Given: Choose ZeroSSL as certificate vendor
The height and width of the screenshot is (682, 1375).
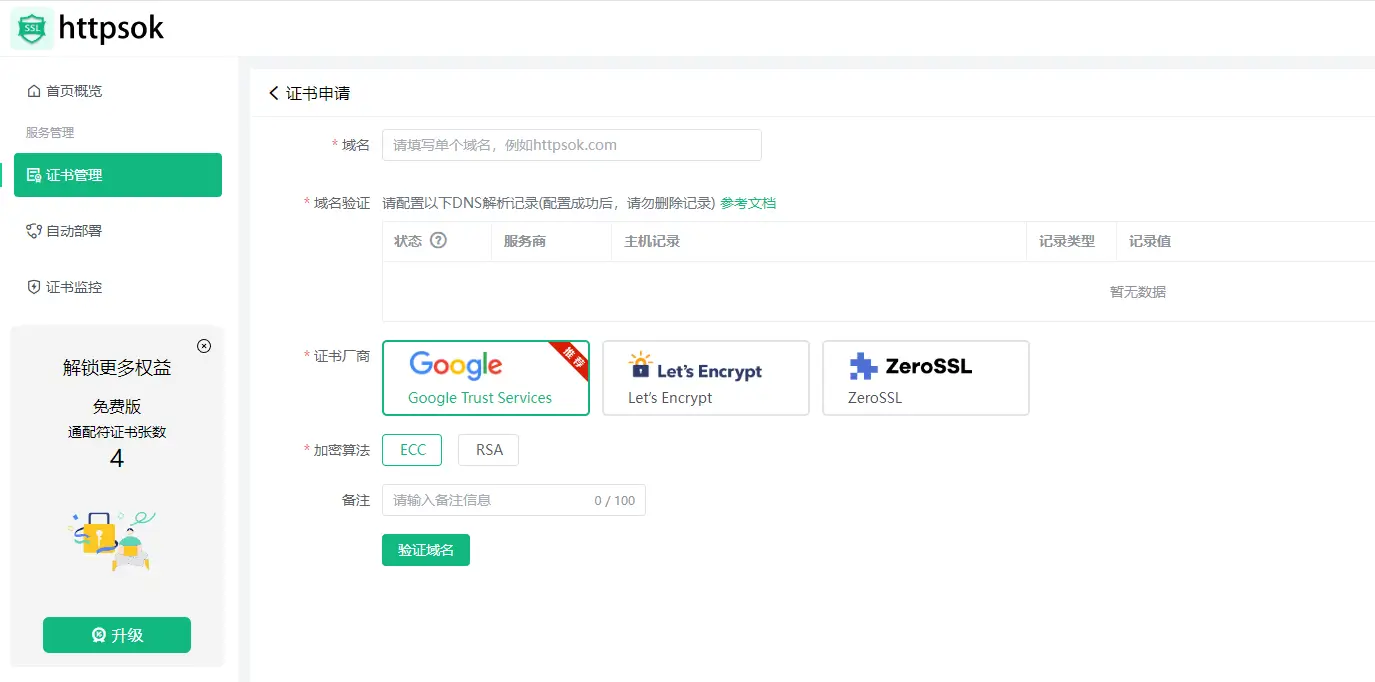Looking at the screenshot, I should (925, 378).
